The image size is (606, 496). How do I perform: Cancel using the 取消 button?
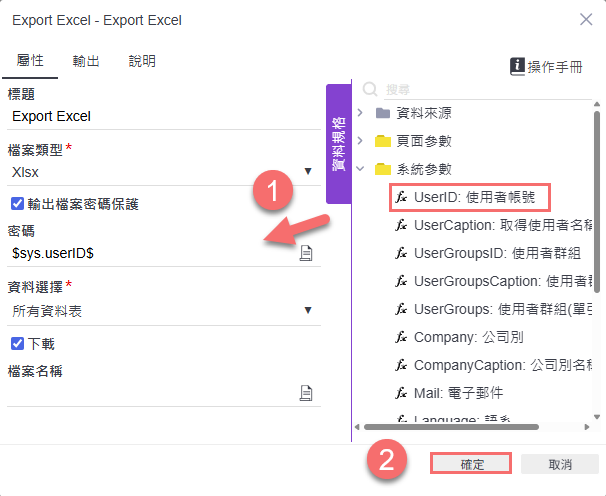(x=560, y=464)
